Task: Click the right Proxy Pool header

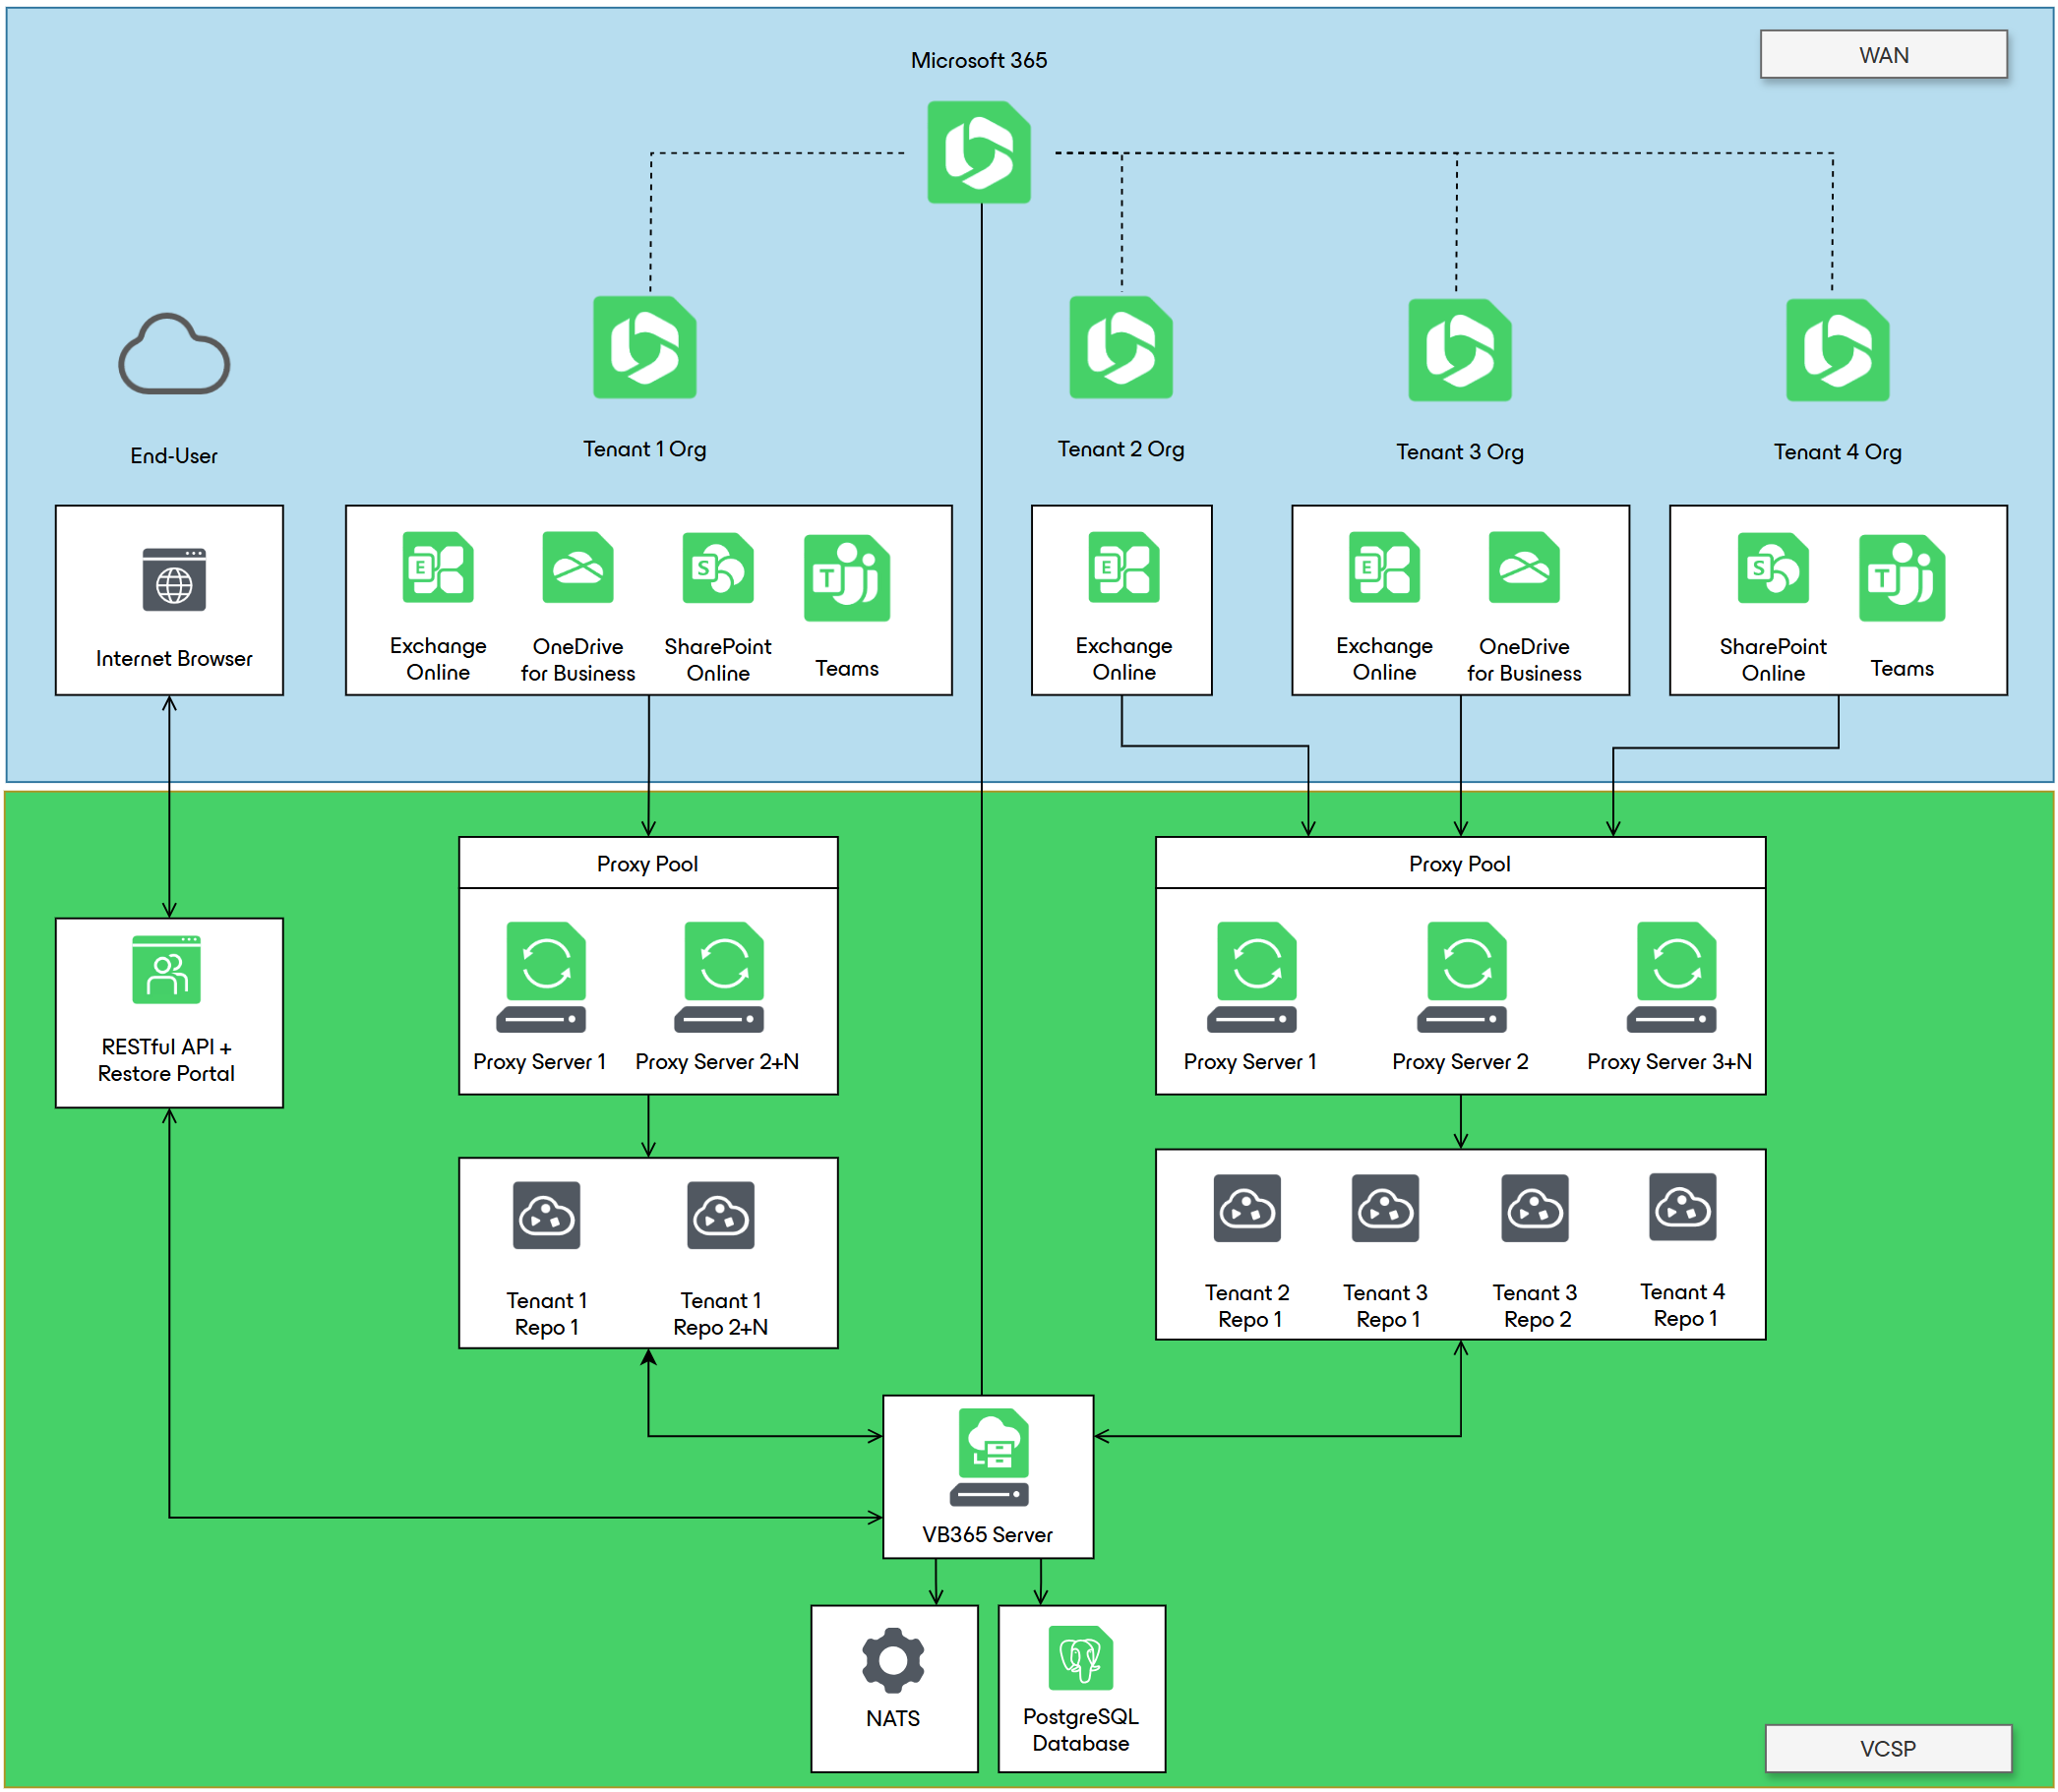Action: [1459, 863]
